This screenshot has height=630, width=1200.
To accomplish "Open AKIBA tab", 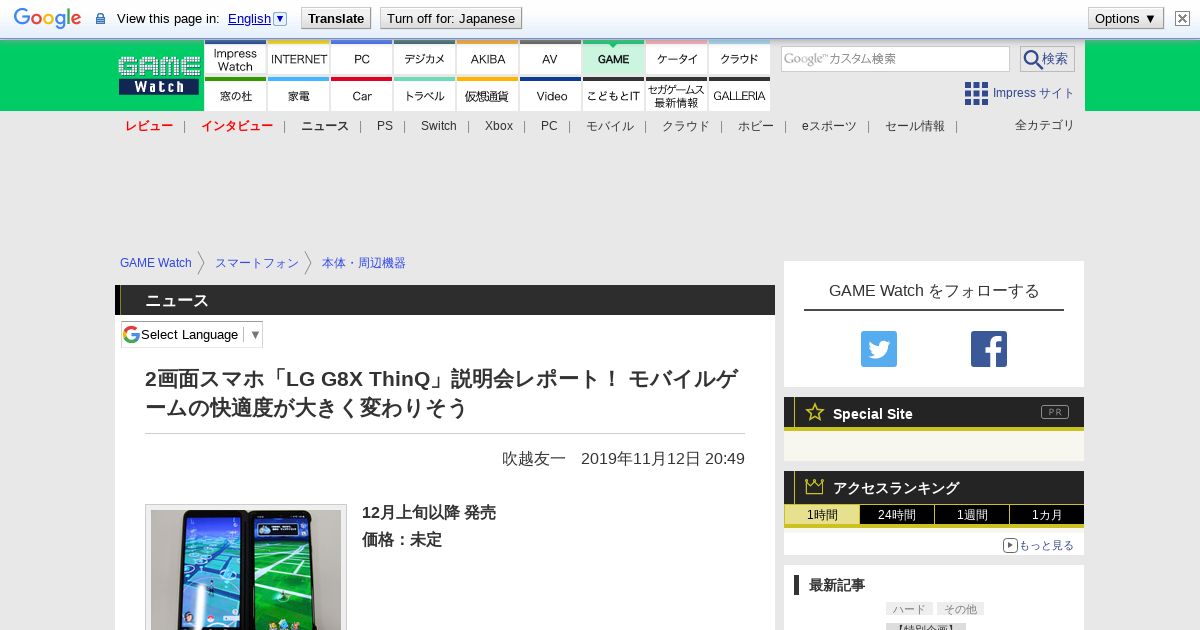I will [x=488, y=58].
